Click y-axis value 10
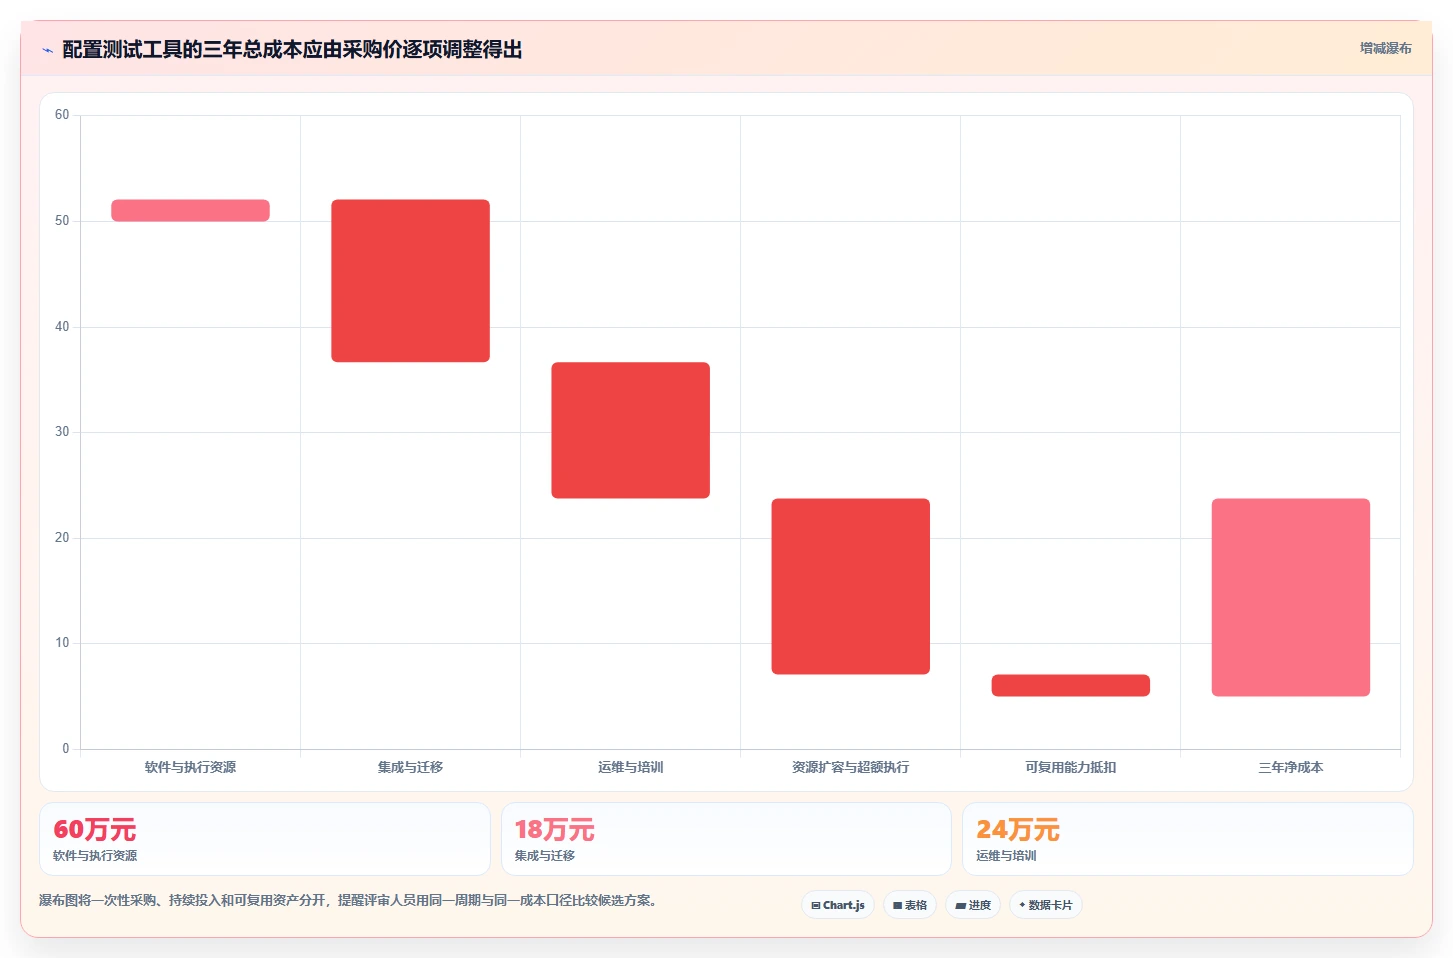 click(x=62, y=643)
